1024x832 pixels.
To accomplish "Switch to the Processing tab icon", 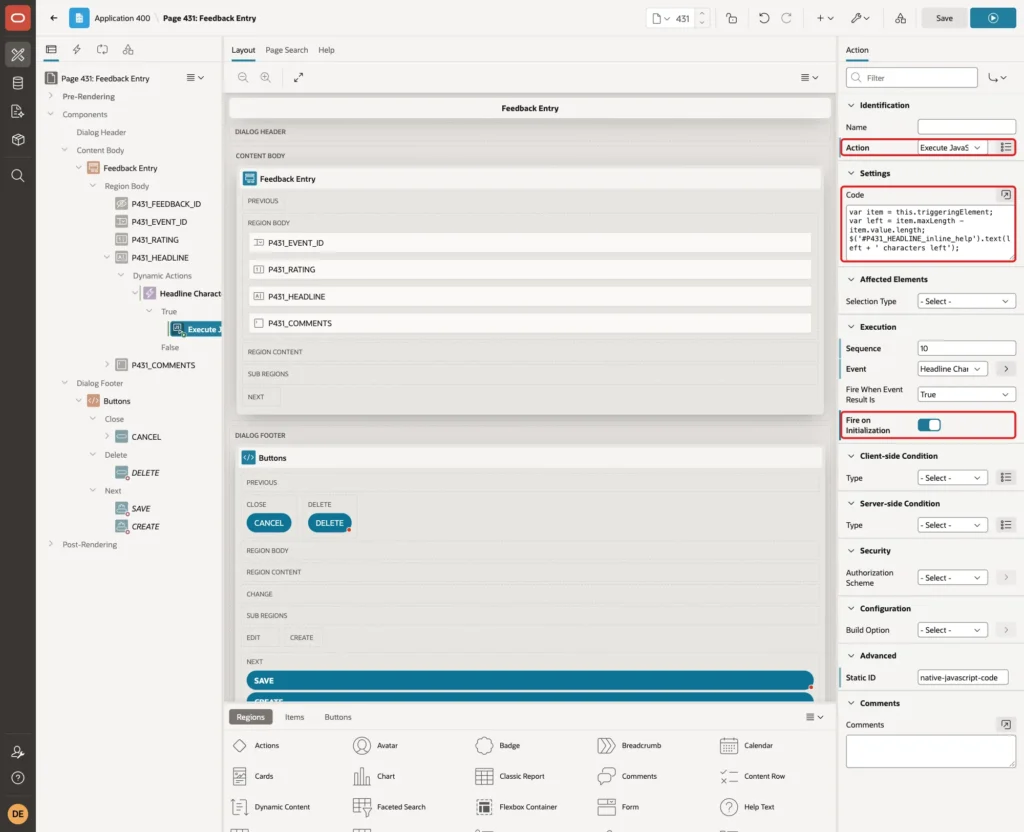I will coord(102,50).
